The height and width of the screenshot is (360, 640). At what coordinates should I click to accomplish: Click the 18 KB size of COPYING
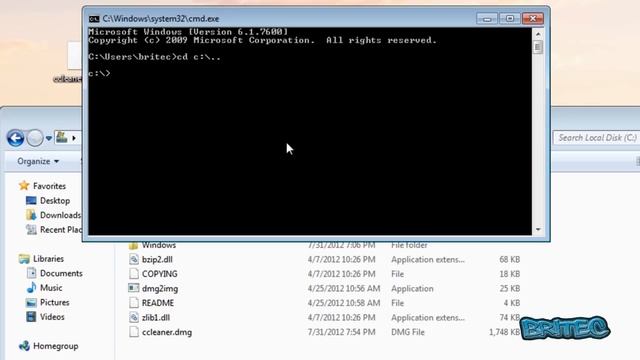click(510, 274)
